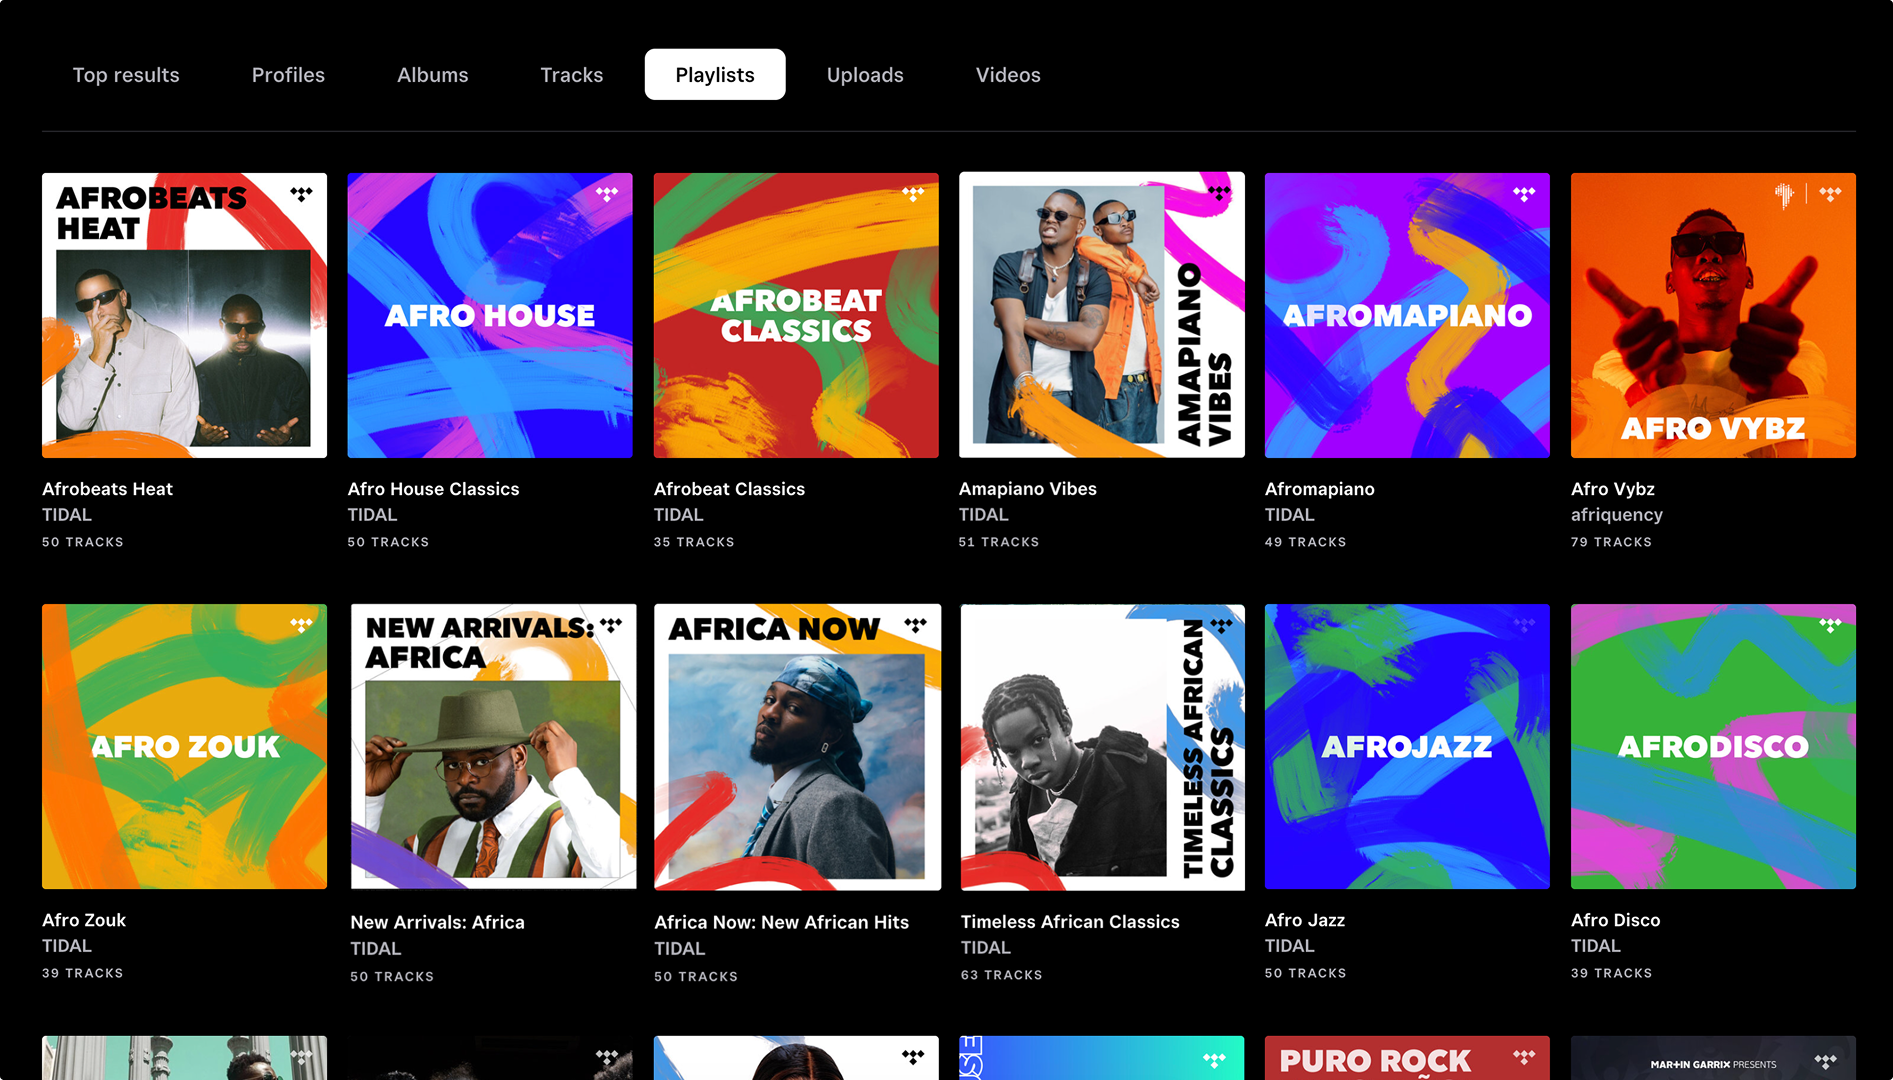Open TIDAL curator under Amapiano Vibes
1893x1080 pixels.
click(983, 515)
